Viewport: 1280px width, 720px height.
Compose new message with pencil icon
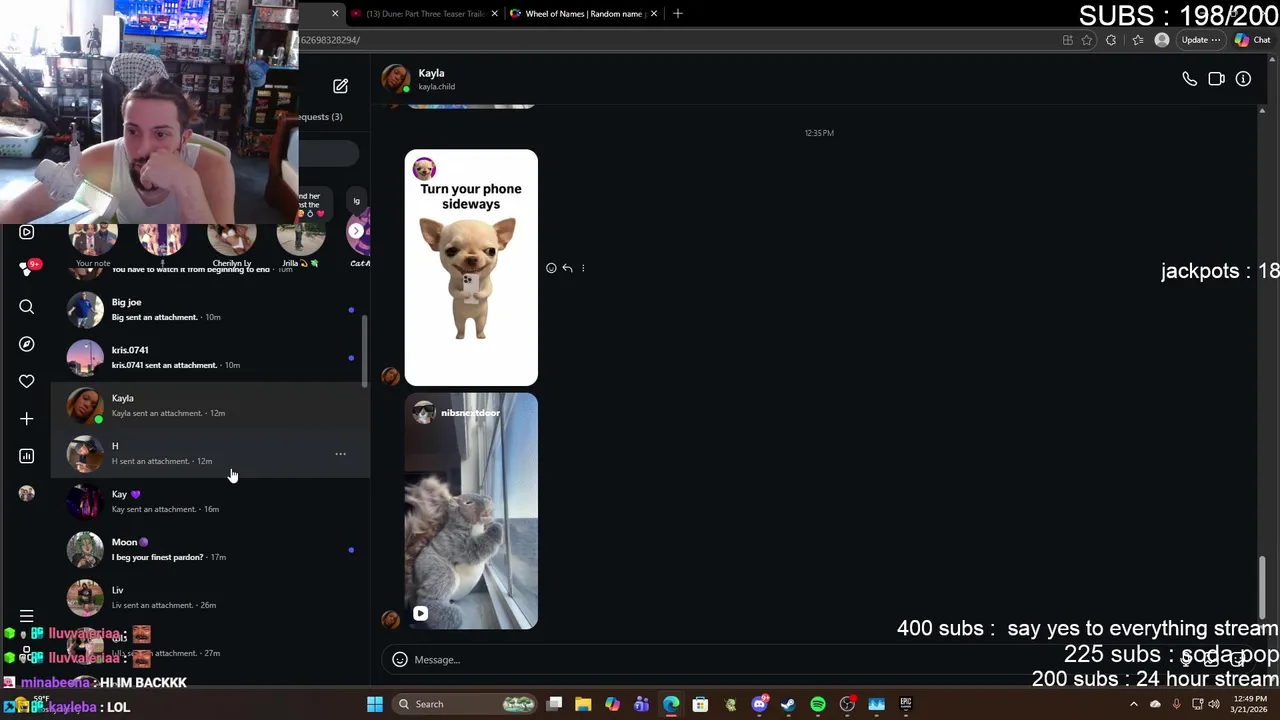(340, 86)
